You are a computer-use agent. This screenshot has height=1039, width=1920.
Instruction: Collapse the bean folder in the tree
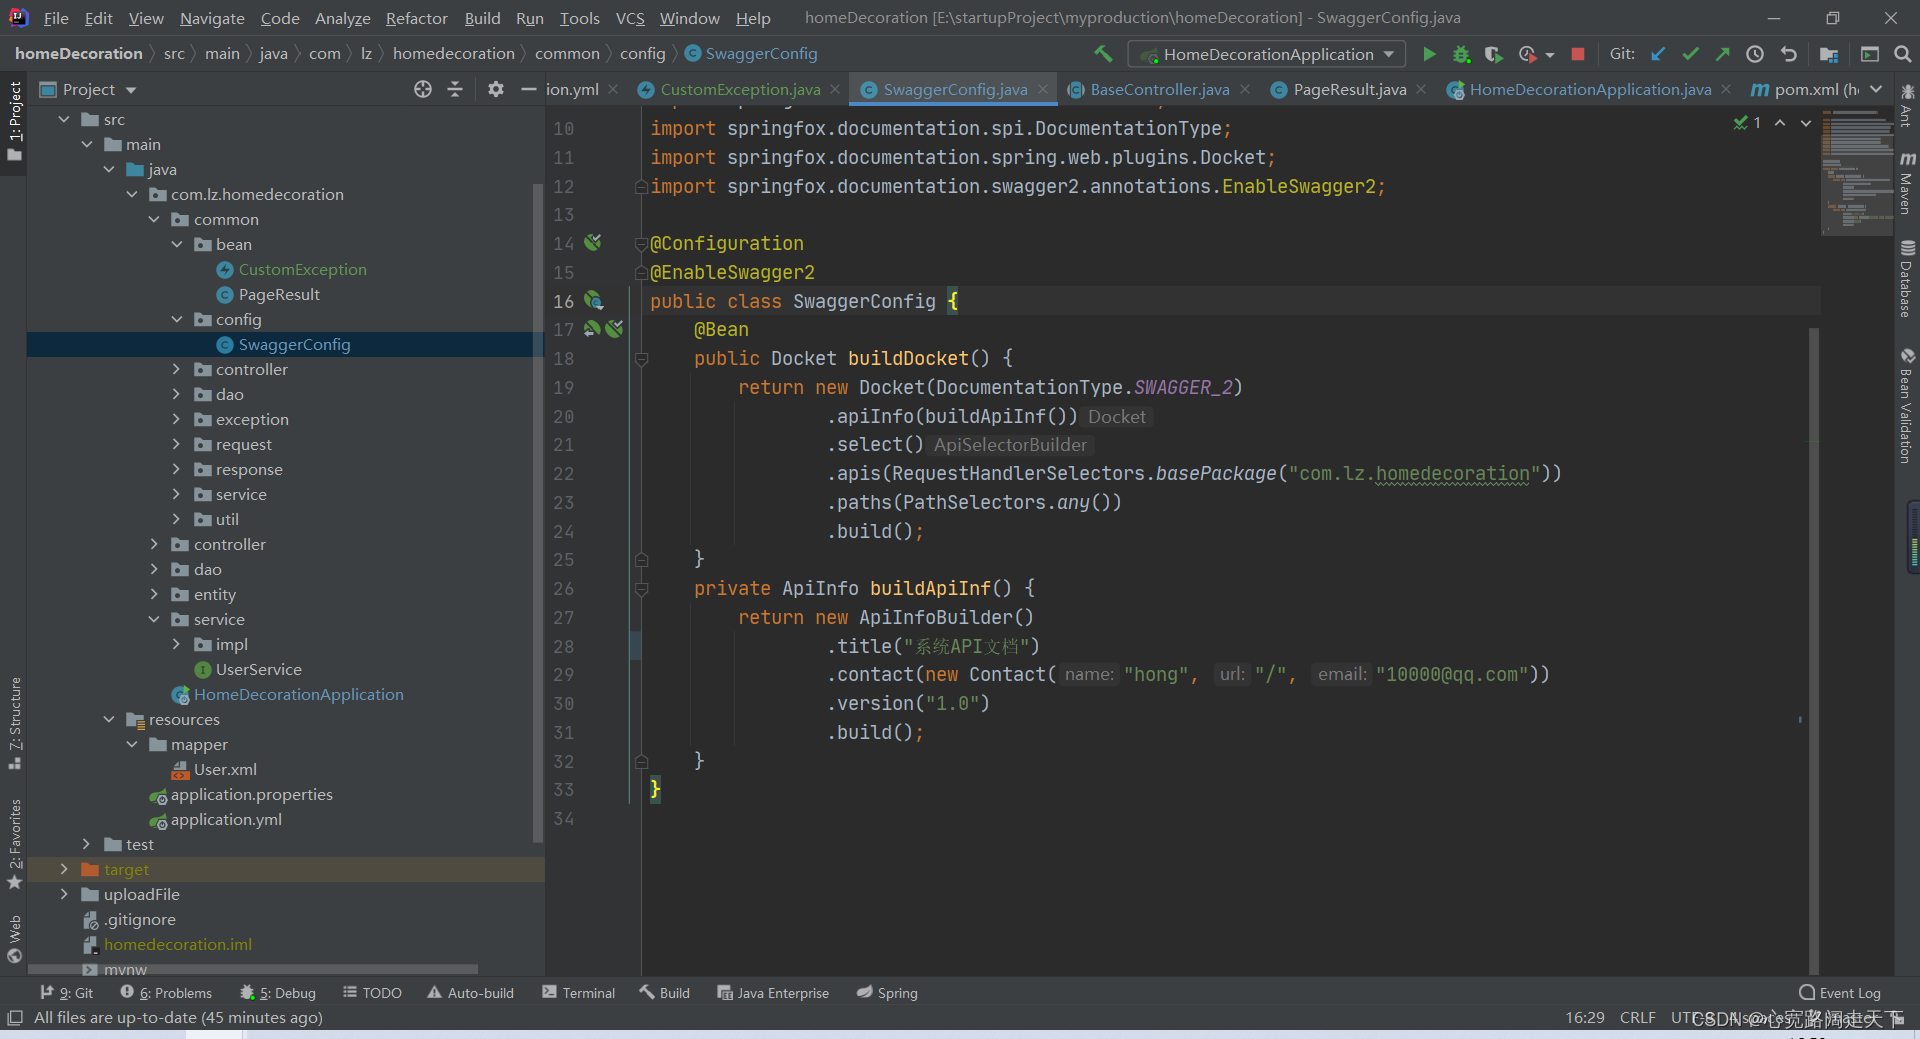click(177, 244)
